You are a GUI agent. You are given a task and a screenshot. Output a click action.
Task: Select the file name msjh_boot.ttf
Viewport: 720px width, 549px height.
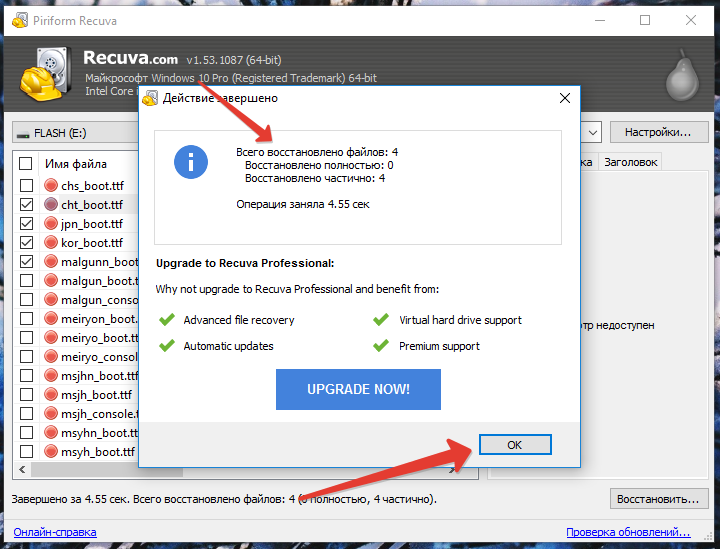click(96, 395)
